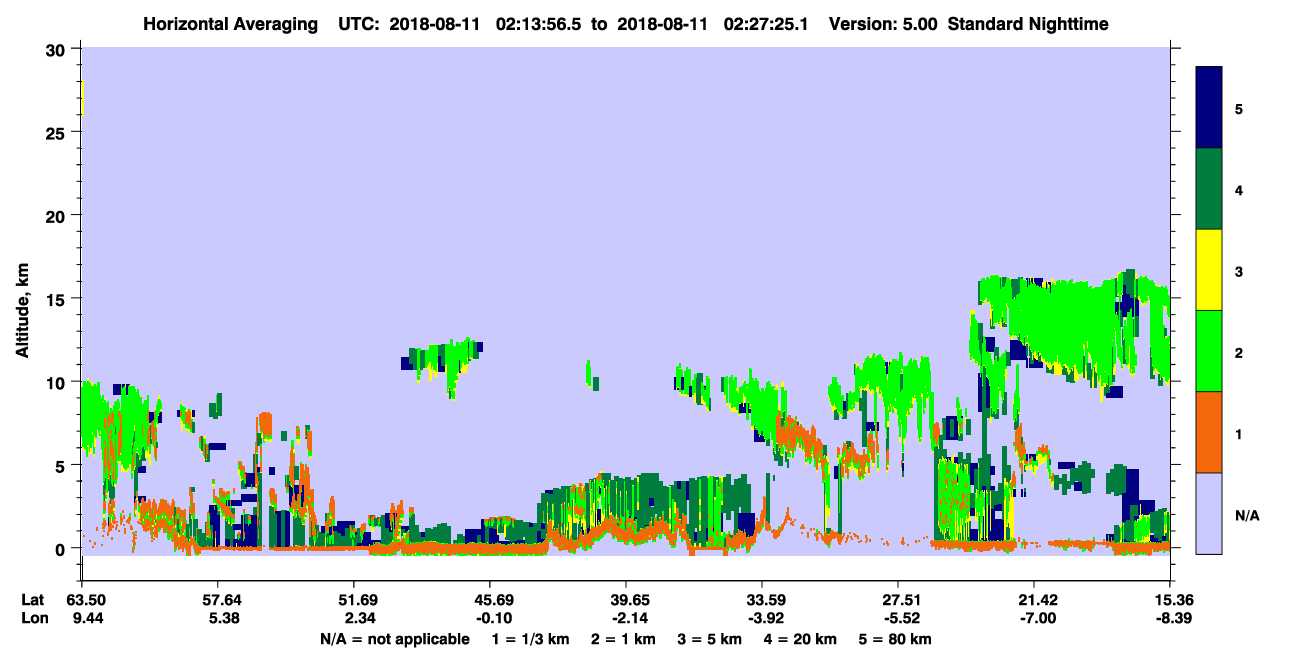Select latitude value 63.50
This screenshot has width=1300, height=667.
click(x=86, y=600)
